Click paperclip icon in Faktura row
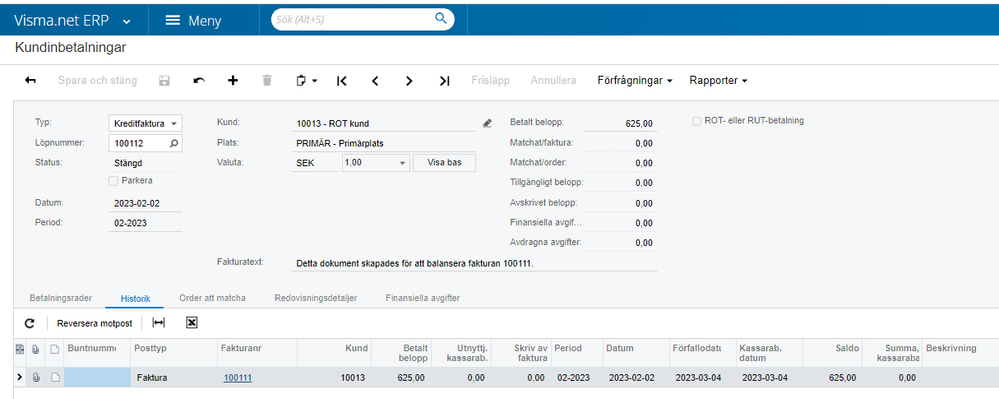 [x=36, y=377]
